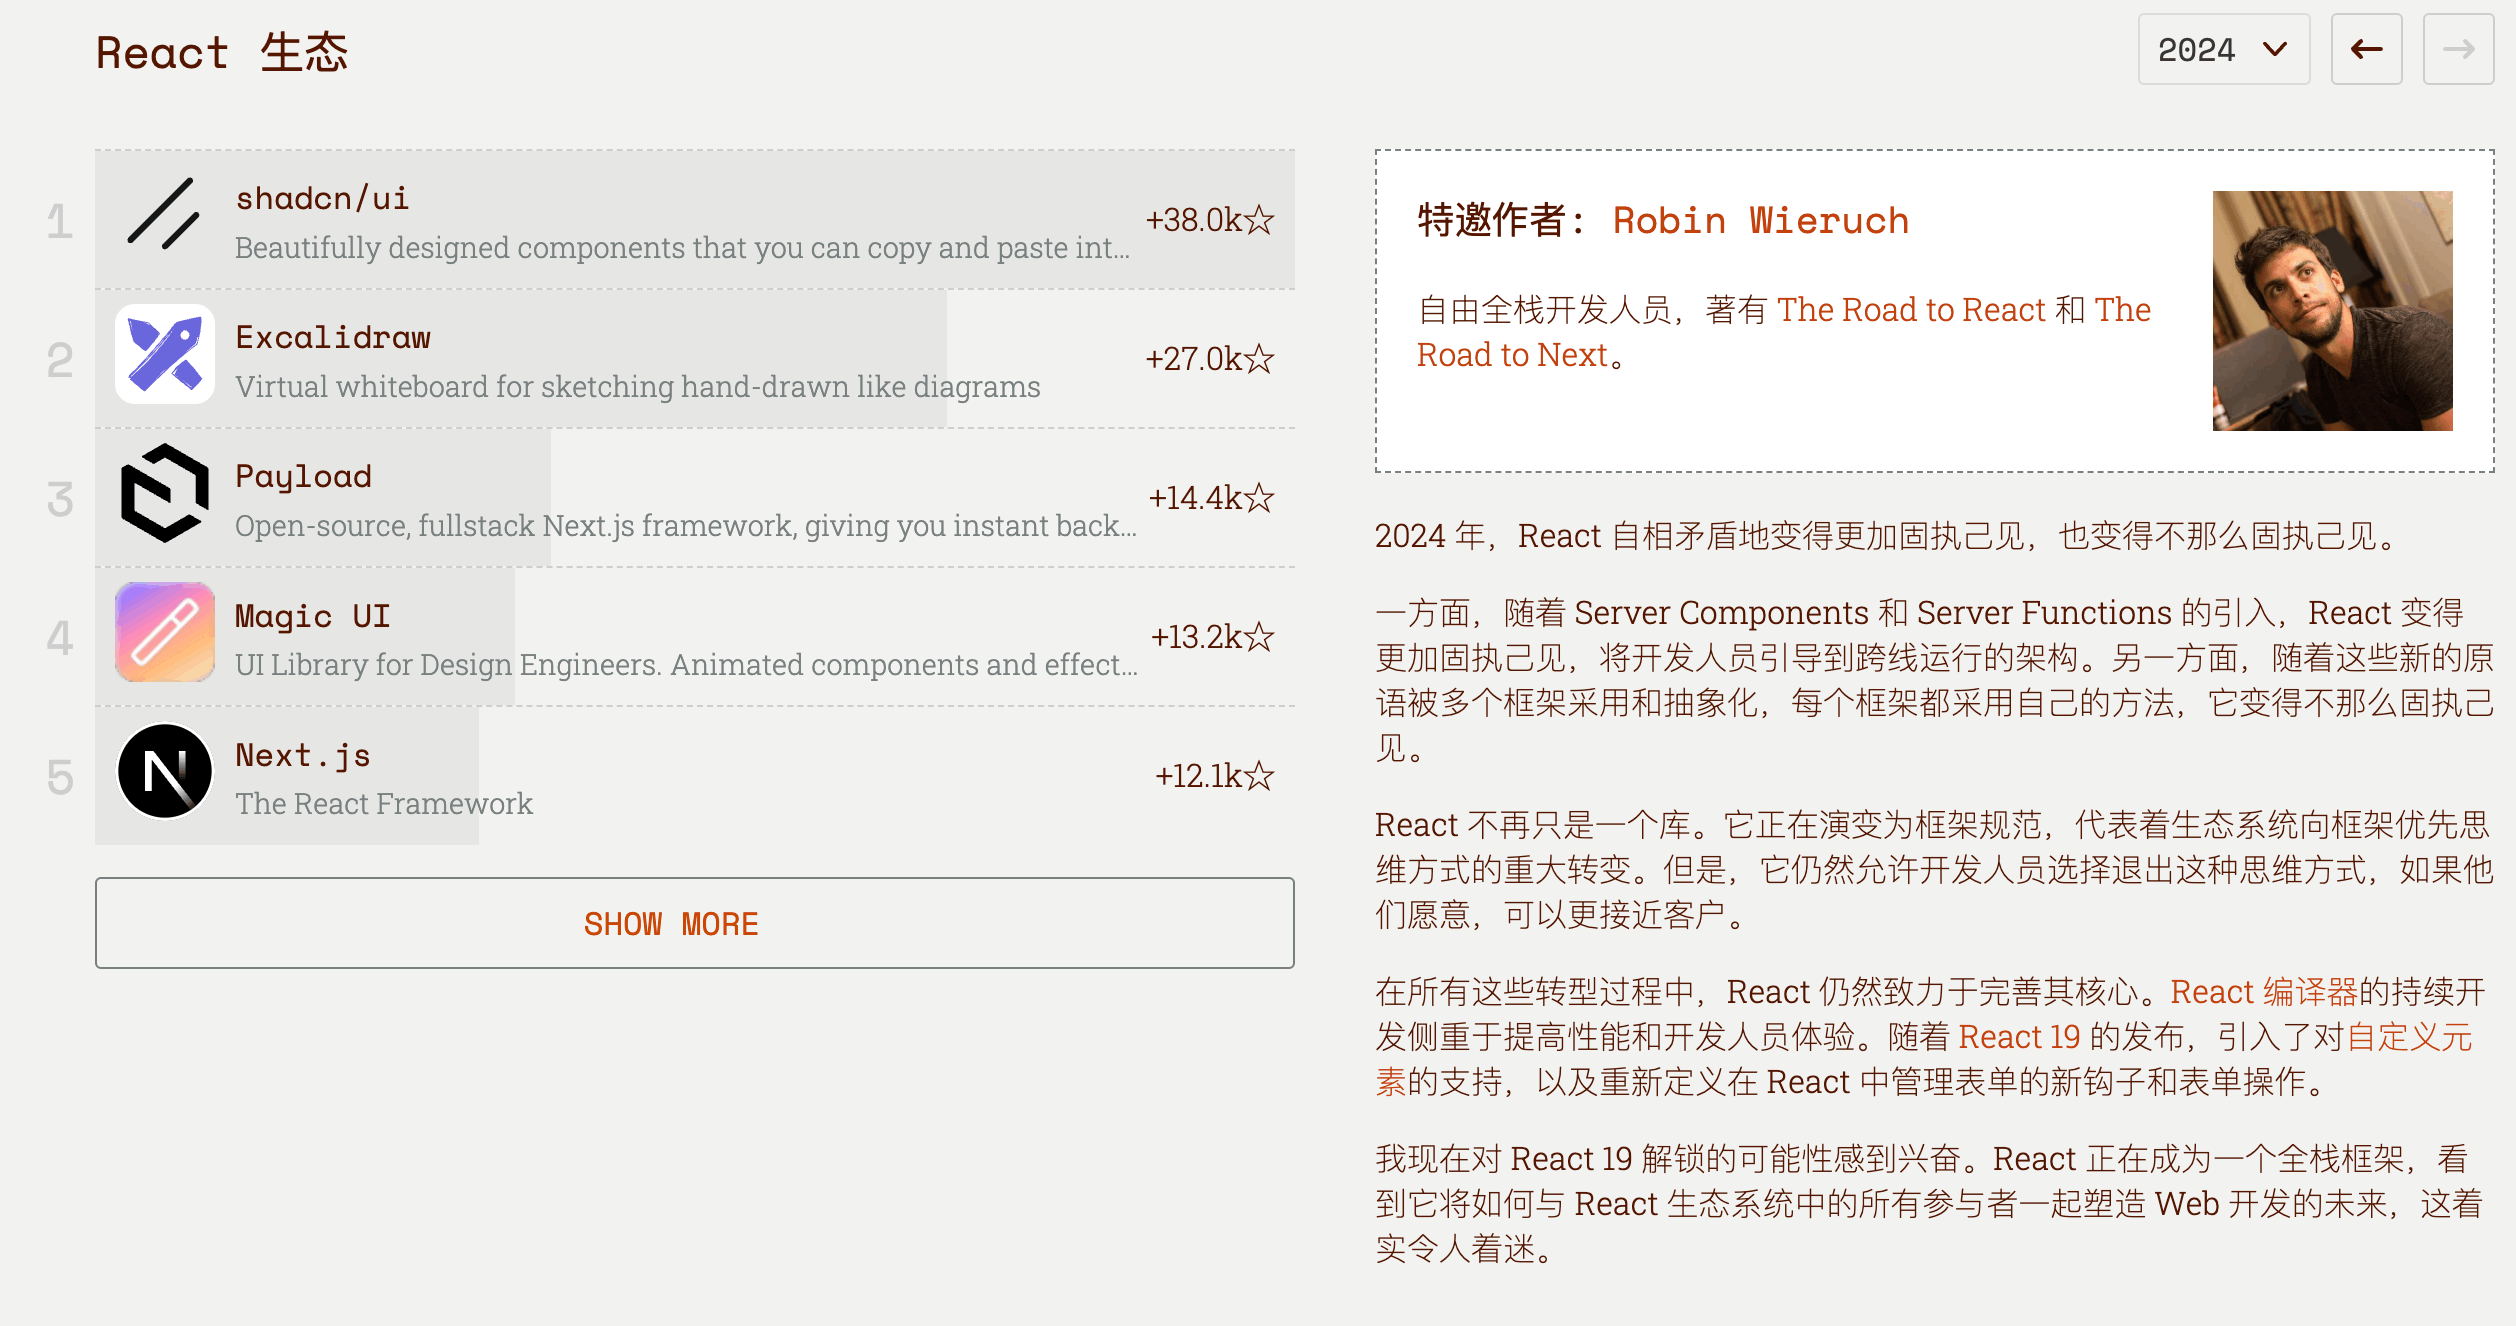Click the star beside +38.0k
The image size is (2516, 1326).
click(x=1259, y=219)
